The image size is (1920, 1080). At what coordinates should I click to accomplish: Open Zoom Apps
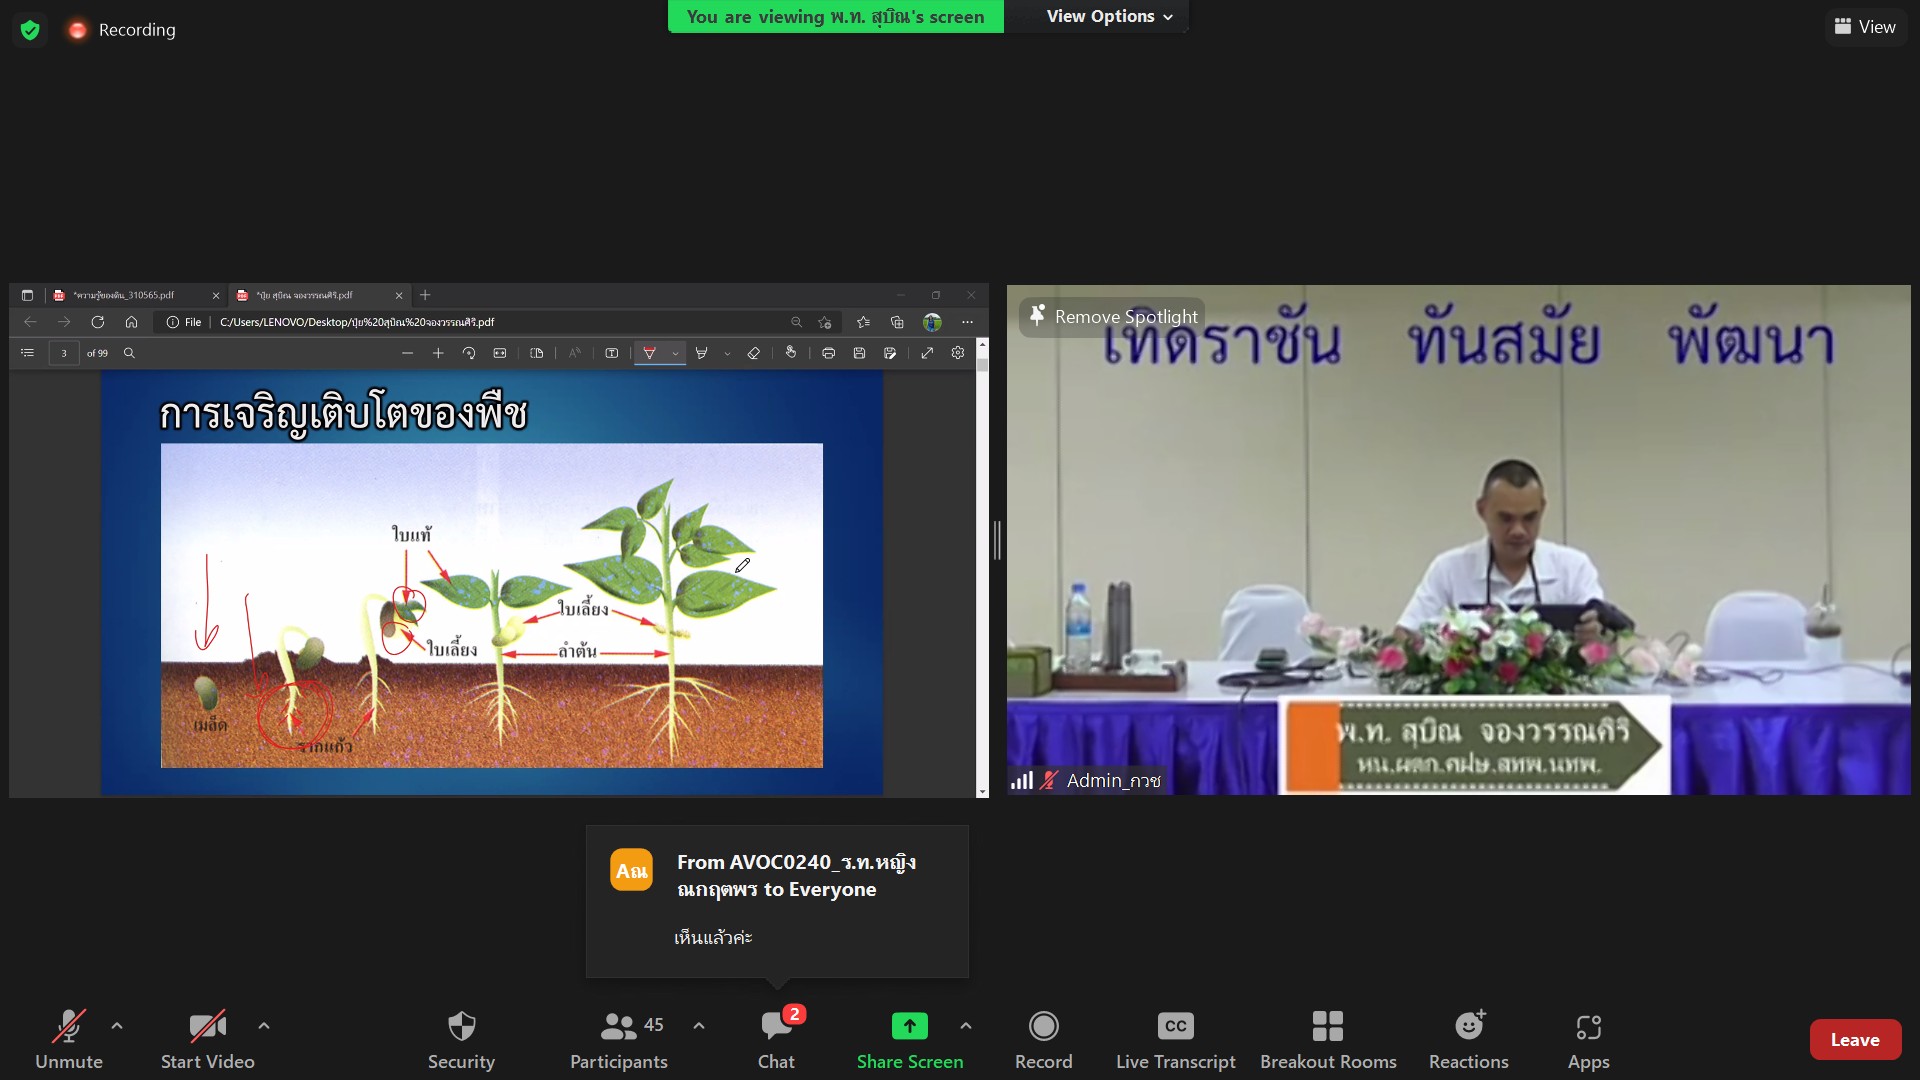tap(1589, 1040)
